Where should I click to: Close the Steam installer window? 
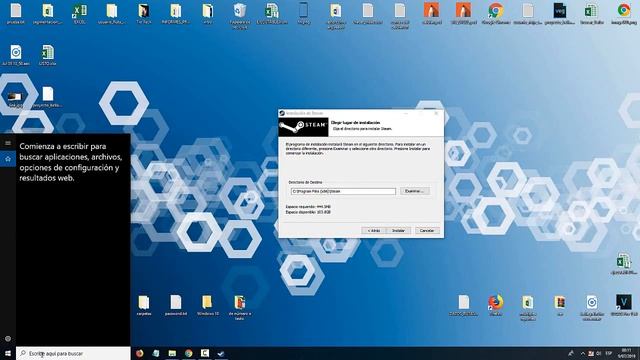pyautogui.click(x=436, y=113)
